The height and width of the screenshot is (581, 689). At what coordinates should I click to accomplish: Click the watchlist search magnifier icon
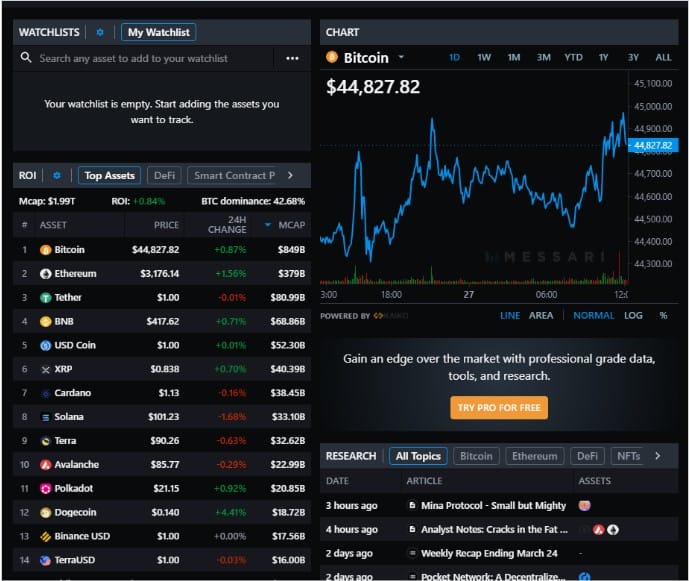pos(26,58)
